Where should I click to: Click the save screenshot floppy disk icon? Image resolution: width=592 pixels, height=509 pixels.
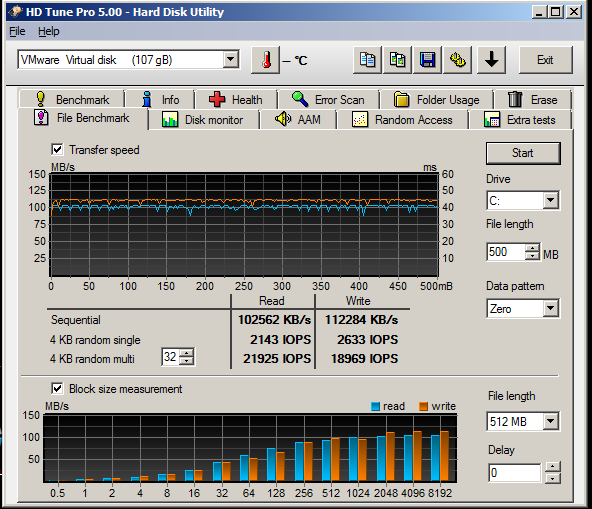pos(427,60)
